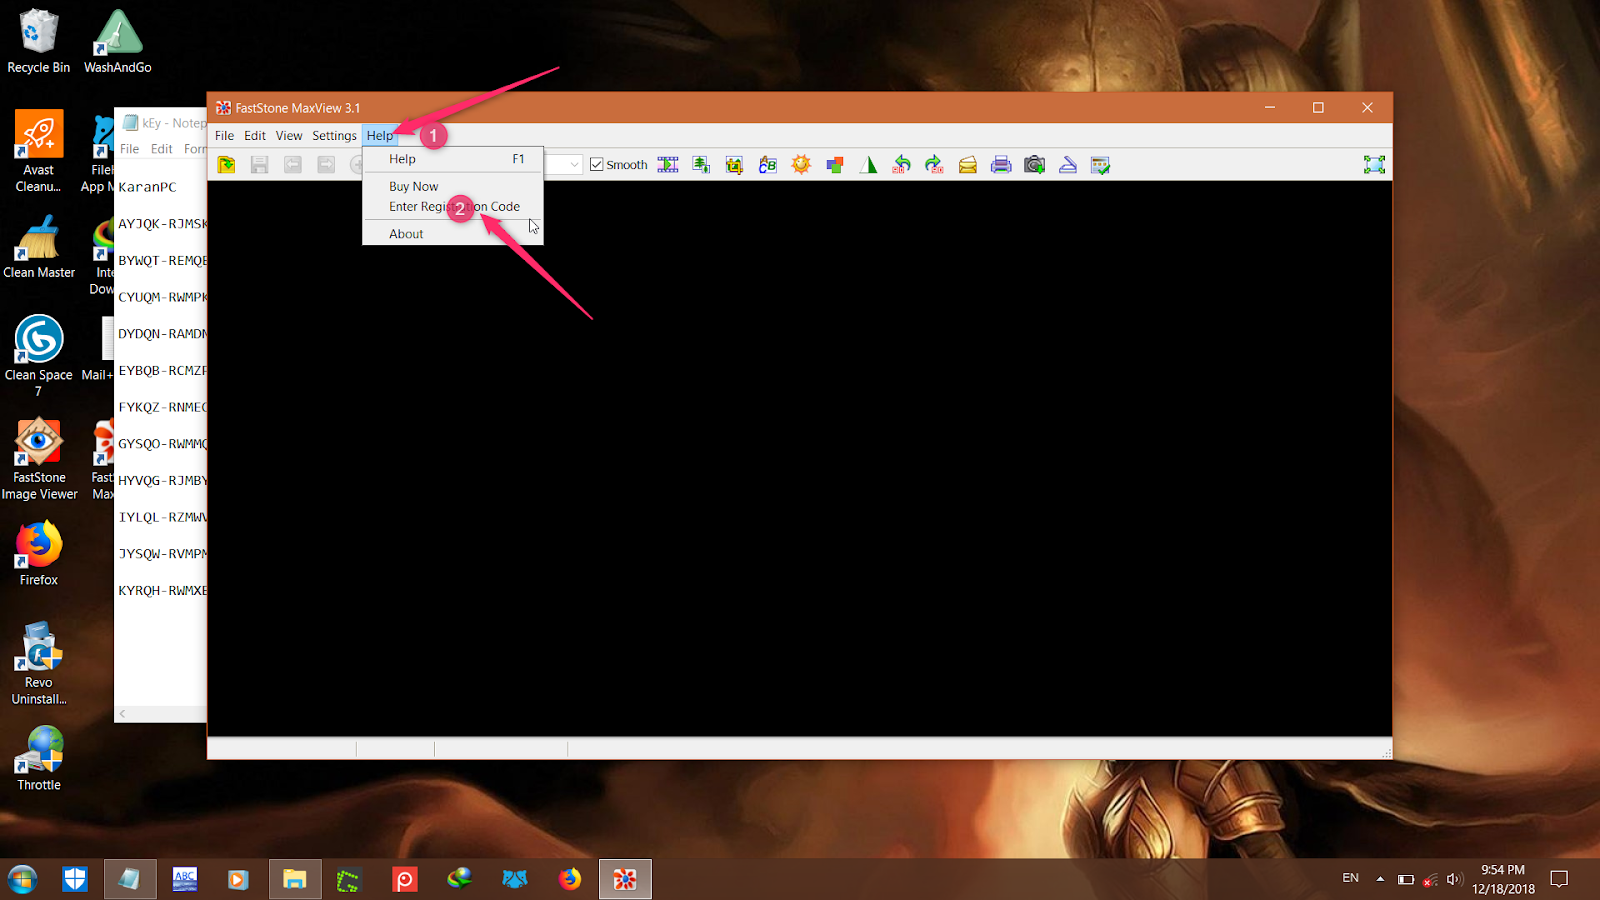Open the Windows Start button
The width and height of the screenshot is (1600, 900).
point(22,879)
